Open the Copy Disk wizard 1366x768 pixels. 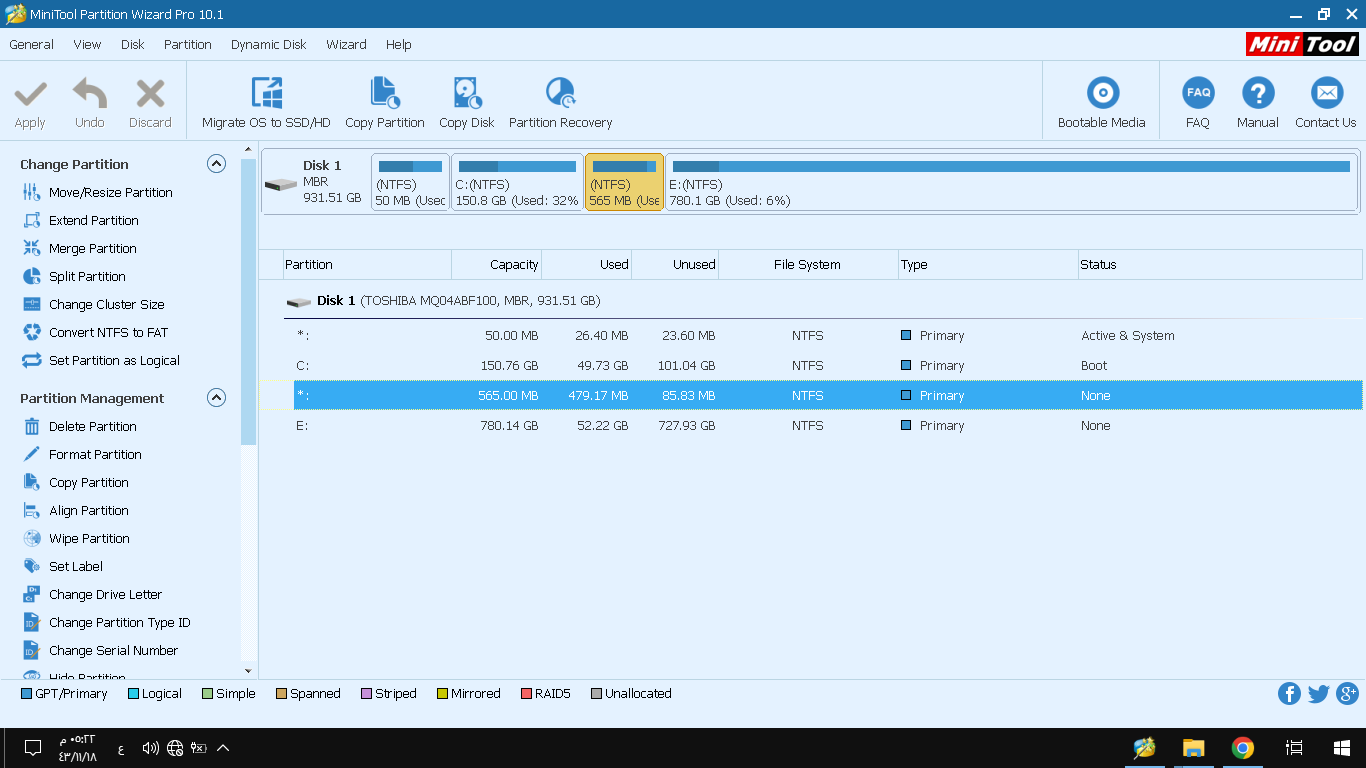point(467,103)
